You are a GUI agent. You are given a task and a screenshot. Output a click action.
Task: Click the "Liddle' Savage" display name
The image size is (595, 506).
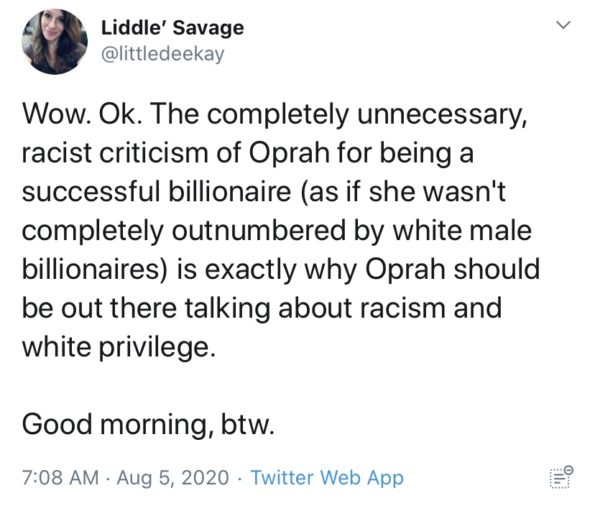coord(172,28)
